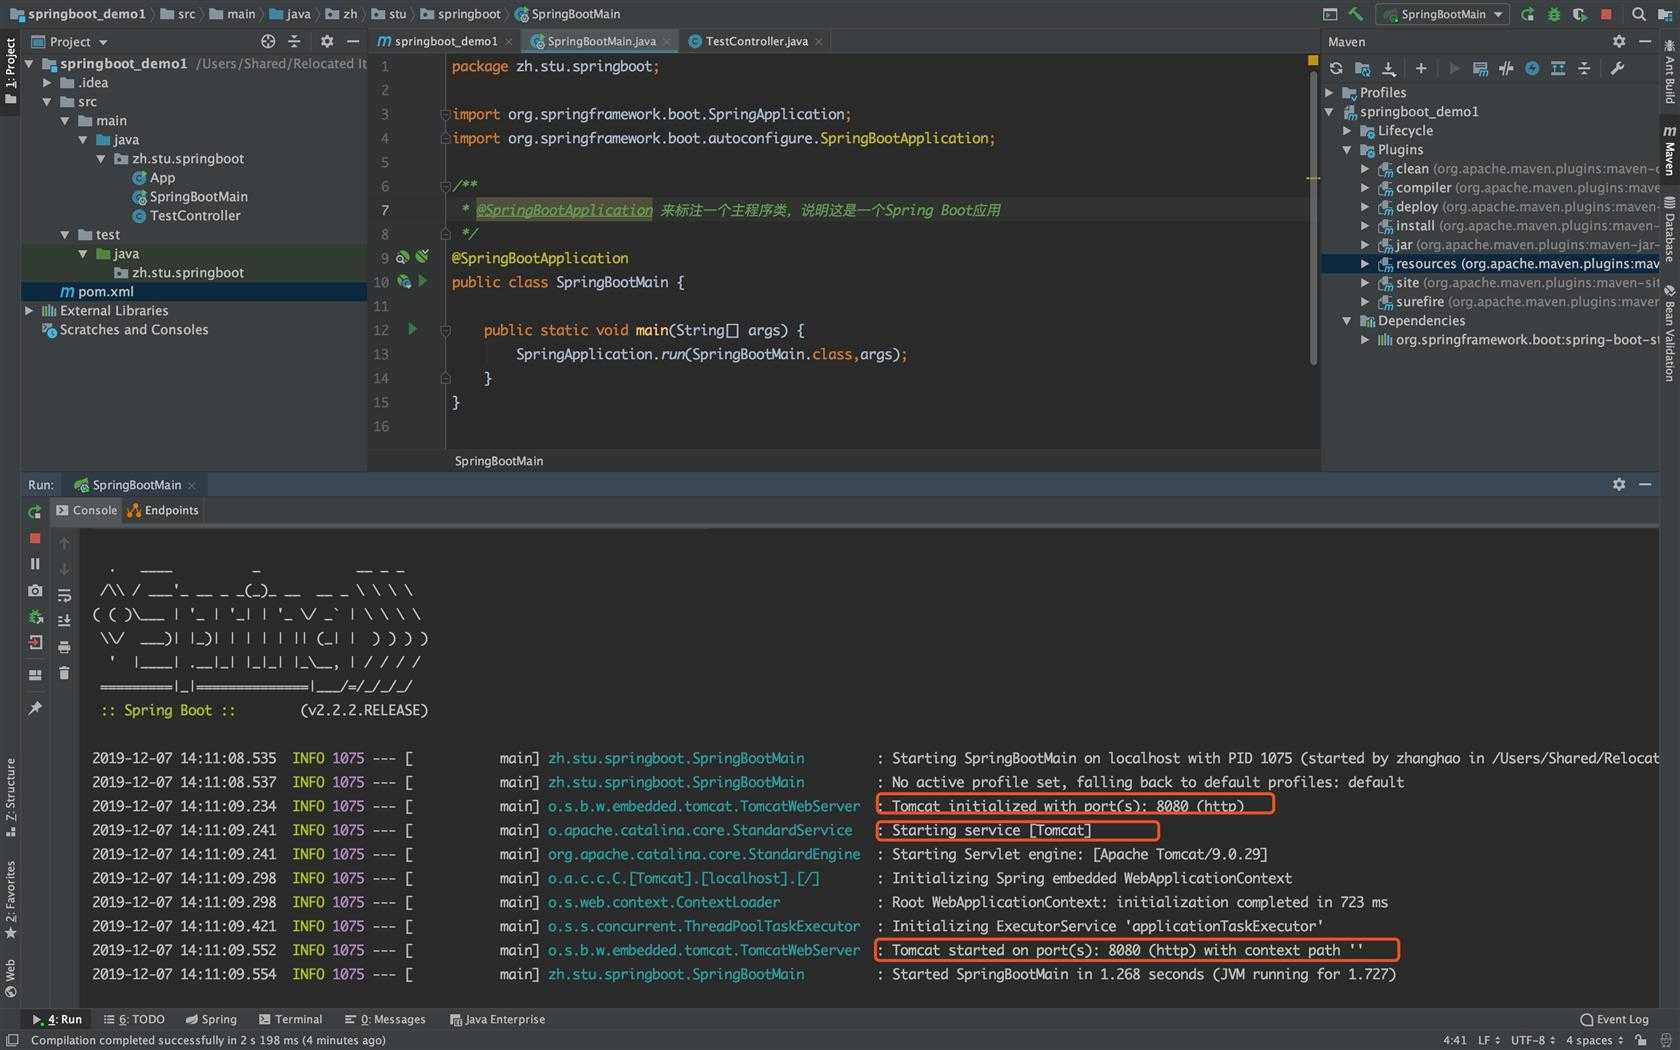This screenshot has width=1680, height=1050.
Task: Expand the deploy plugin in Maven
Action: [x=1365, y=206]
